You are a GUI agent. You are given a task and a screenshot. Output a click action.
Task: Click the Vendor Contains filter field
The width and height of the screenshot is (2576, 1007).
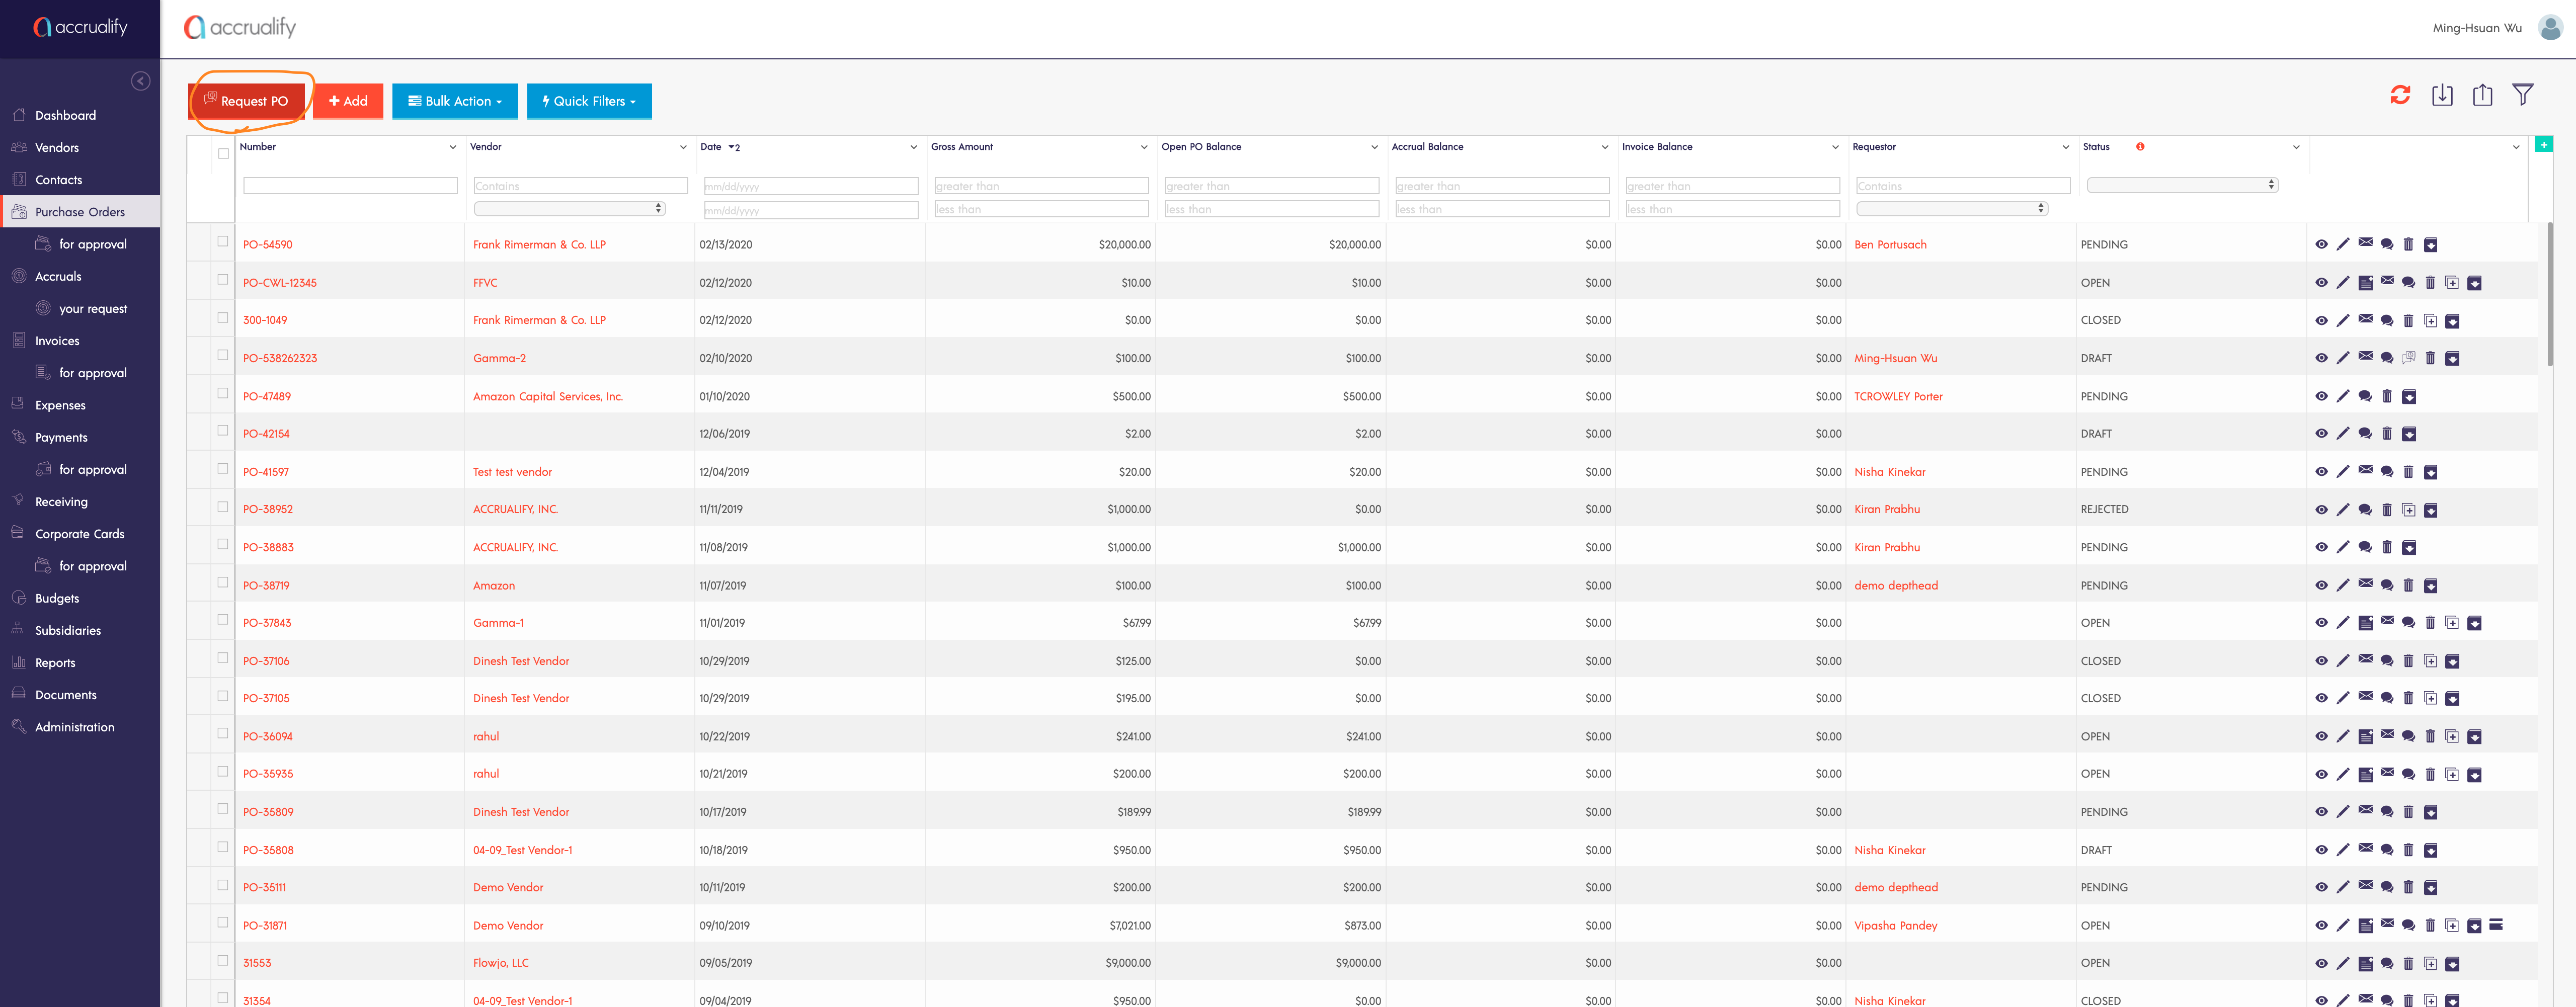click(580, 186)
